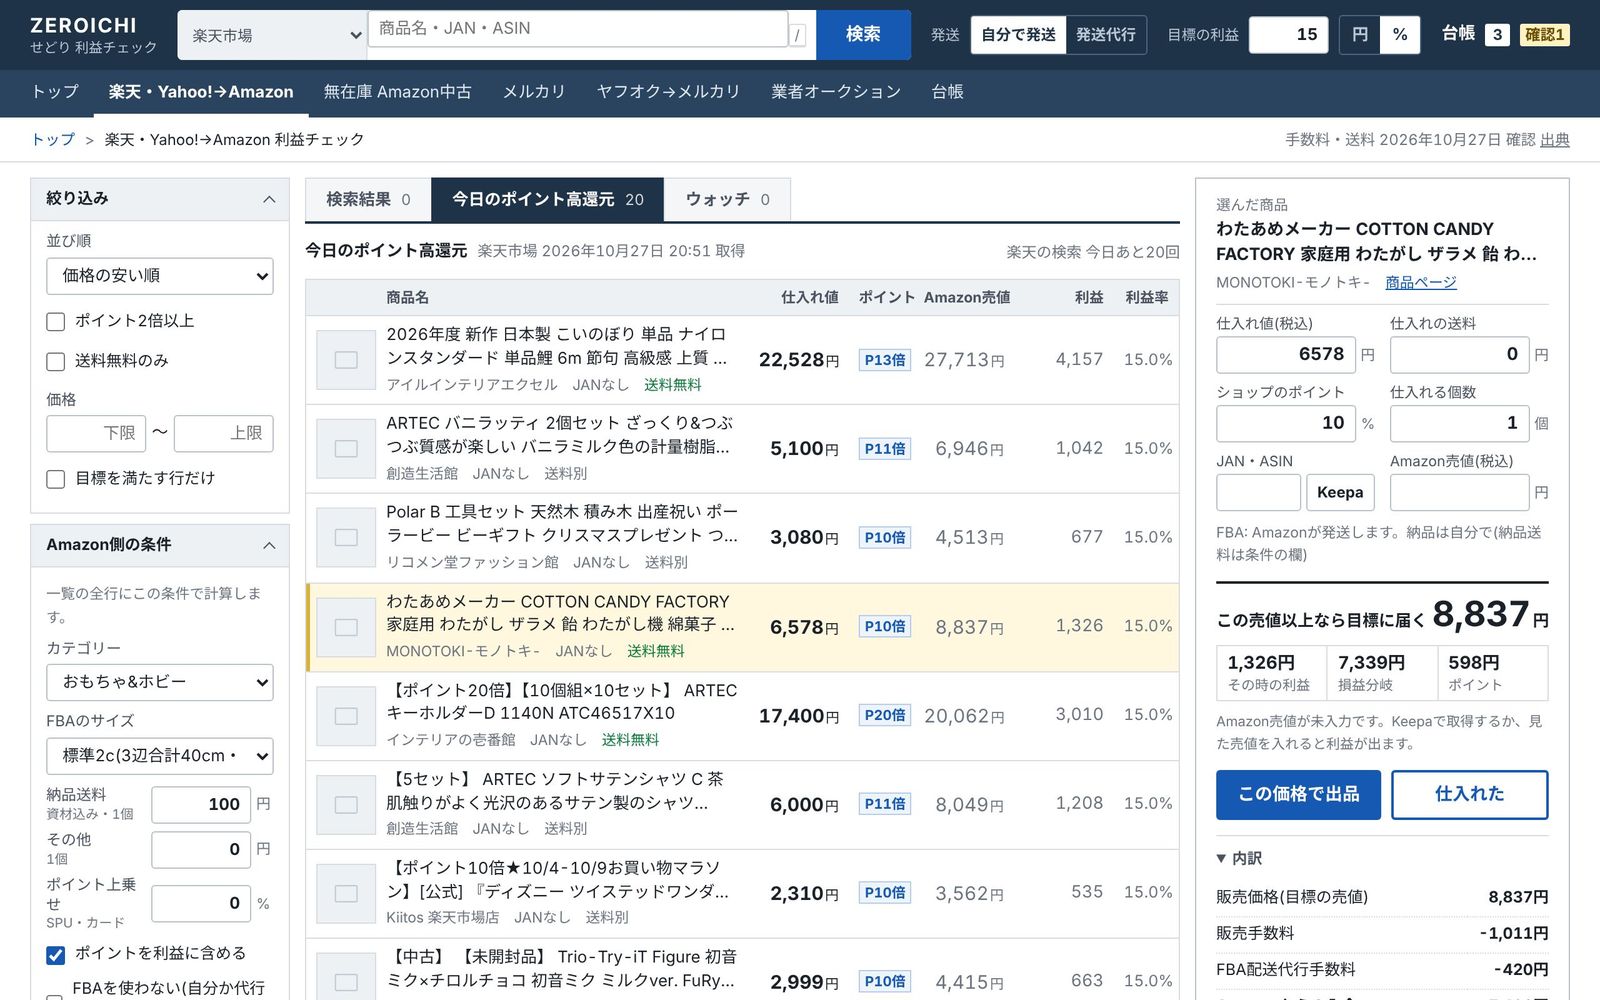This screenshot has width=1600, height=1000.
Task: Open the 確認1 badge in header
Action: coord(1544,35)
